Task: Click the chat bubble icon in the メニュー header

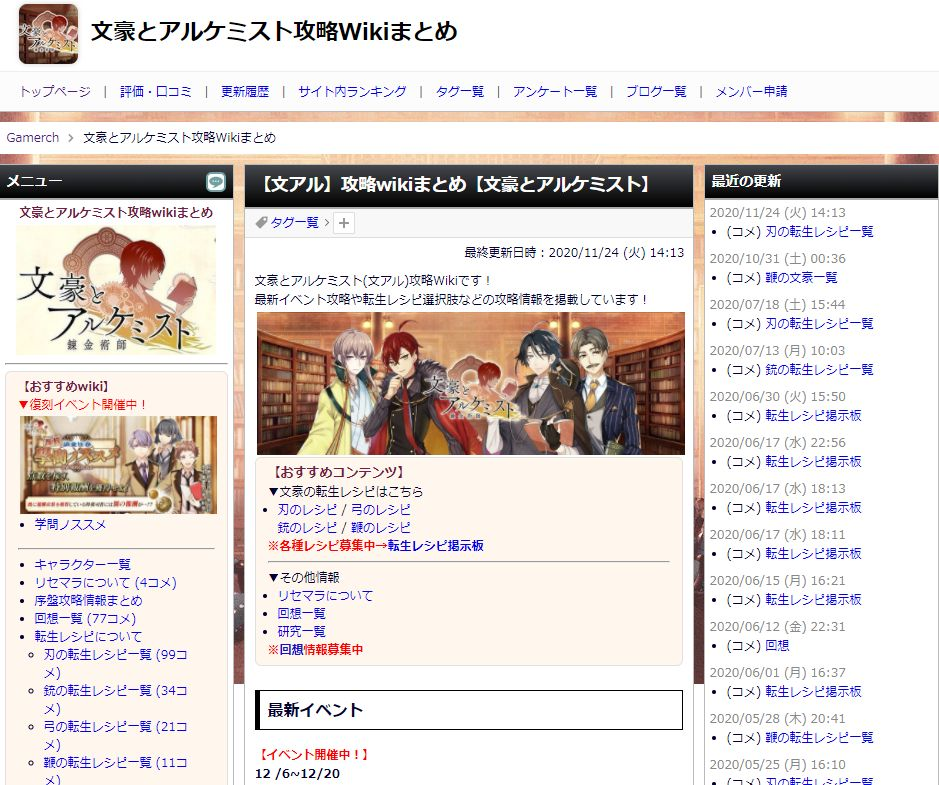Action: tap(216, 182)
